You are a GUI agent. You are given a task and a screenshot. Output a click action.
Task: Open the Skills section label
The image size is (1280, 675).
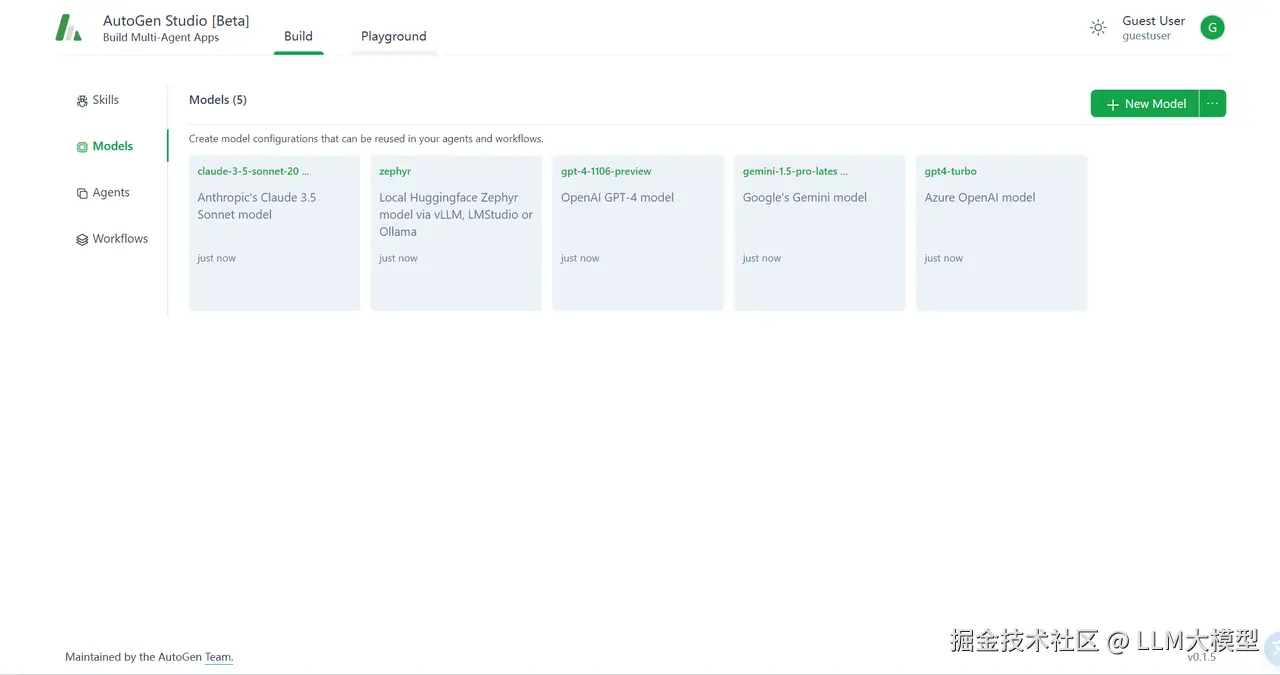106,100
